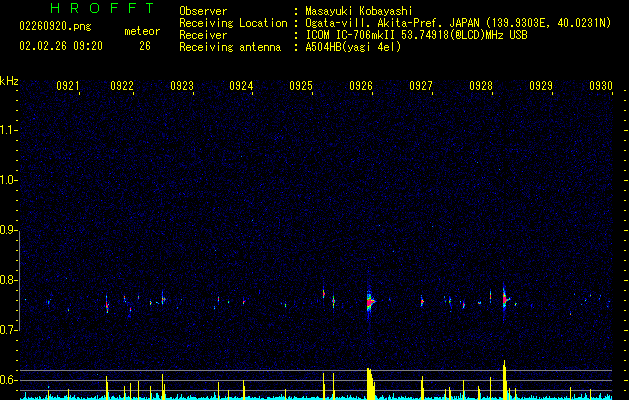Click the strong meteor echo after 0928
This screenshot has width=629, height=400.
505,300
